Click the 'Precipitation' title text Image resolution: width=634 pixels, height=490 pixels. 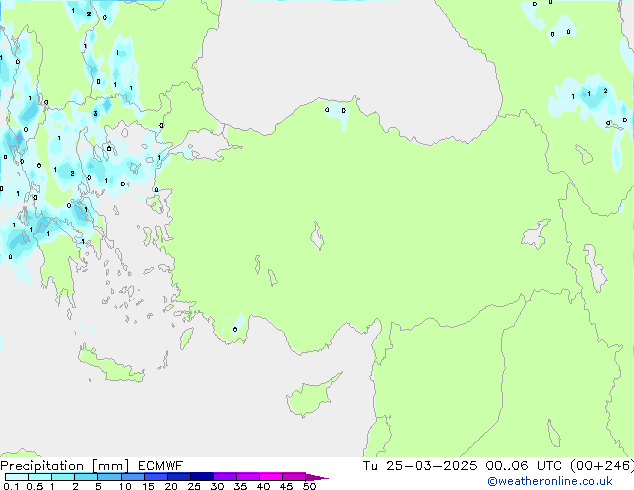pyautogui.click(x=42, y=466)
